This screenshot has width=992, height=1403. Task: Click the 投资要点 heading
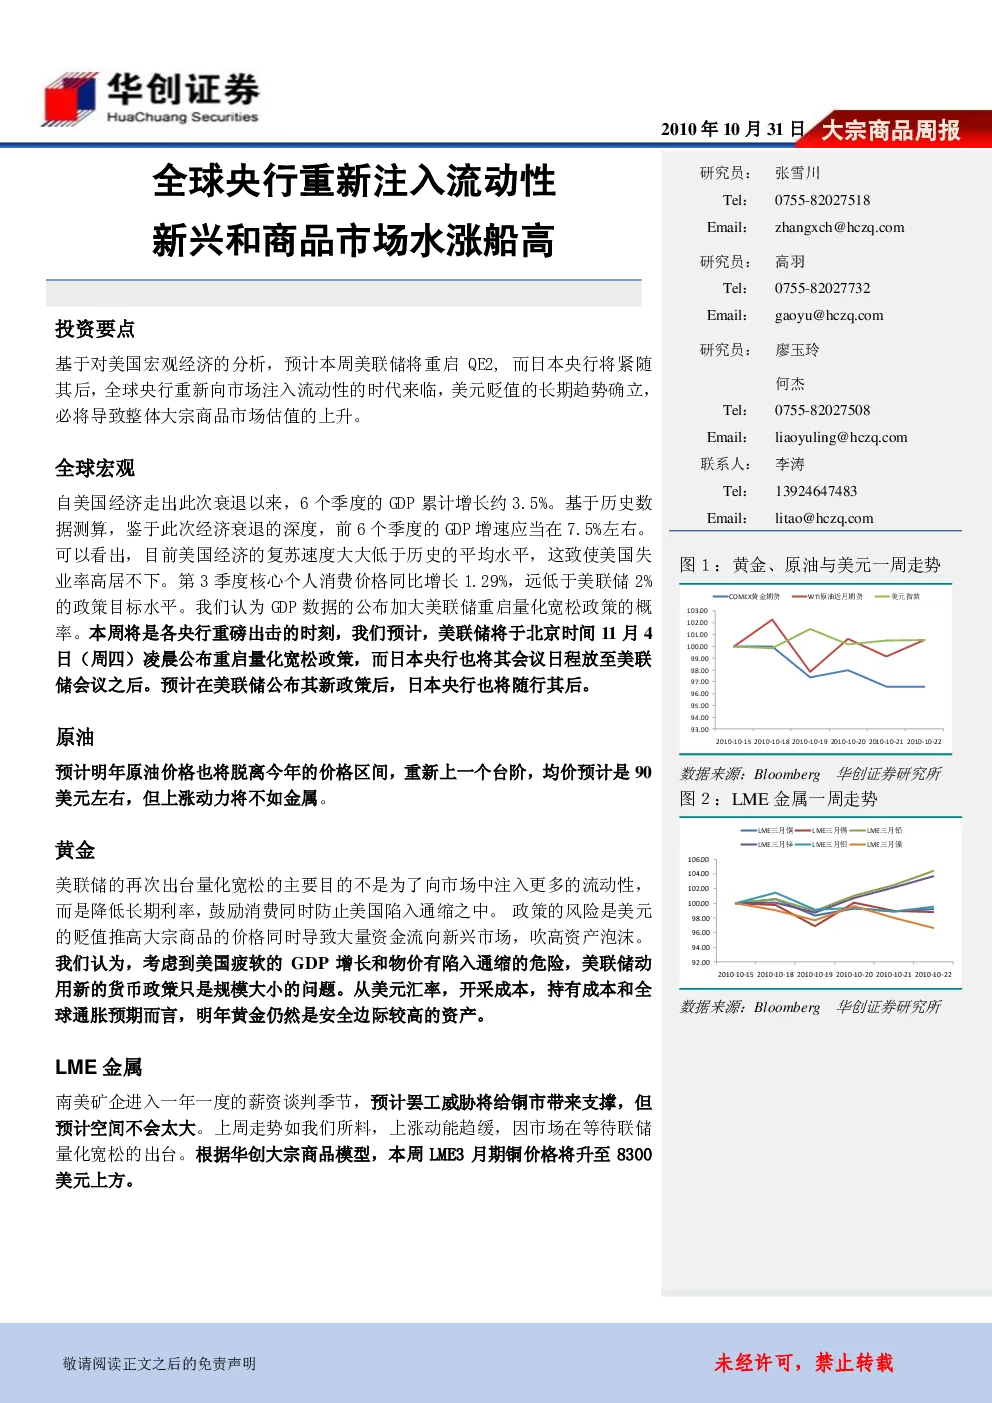(95, 329)
